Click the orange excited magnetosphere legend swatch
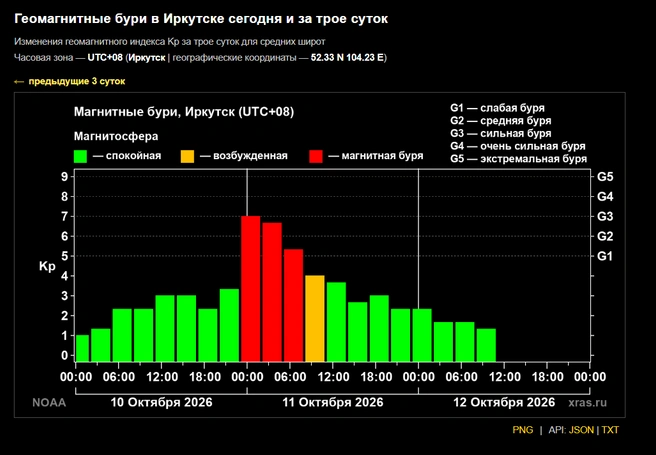656x455 pixels. pyautogui.click(x=187, y=156)
